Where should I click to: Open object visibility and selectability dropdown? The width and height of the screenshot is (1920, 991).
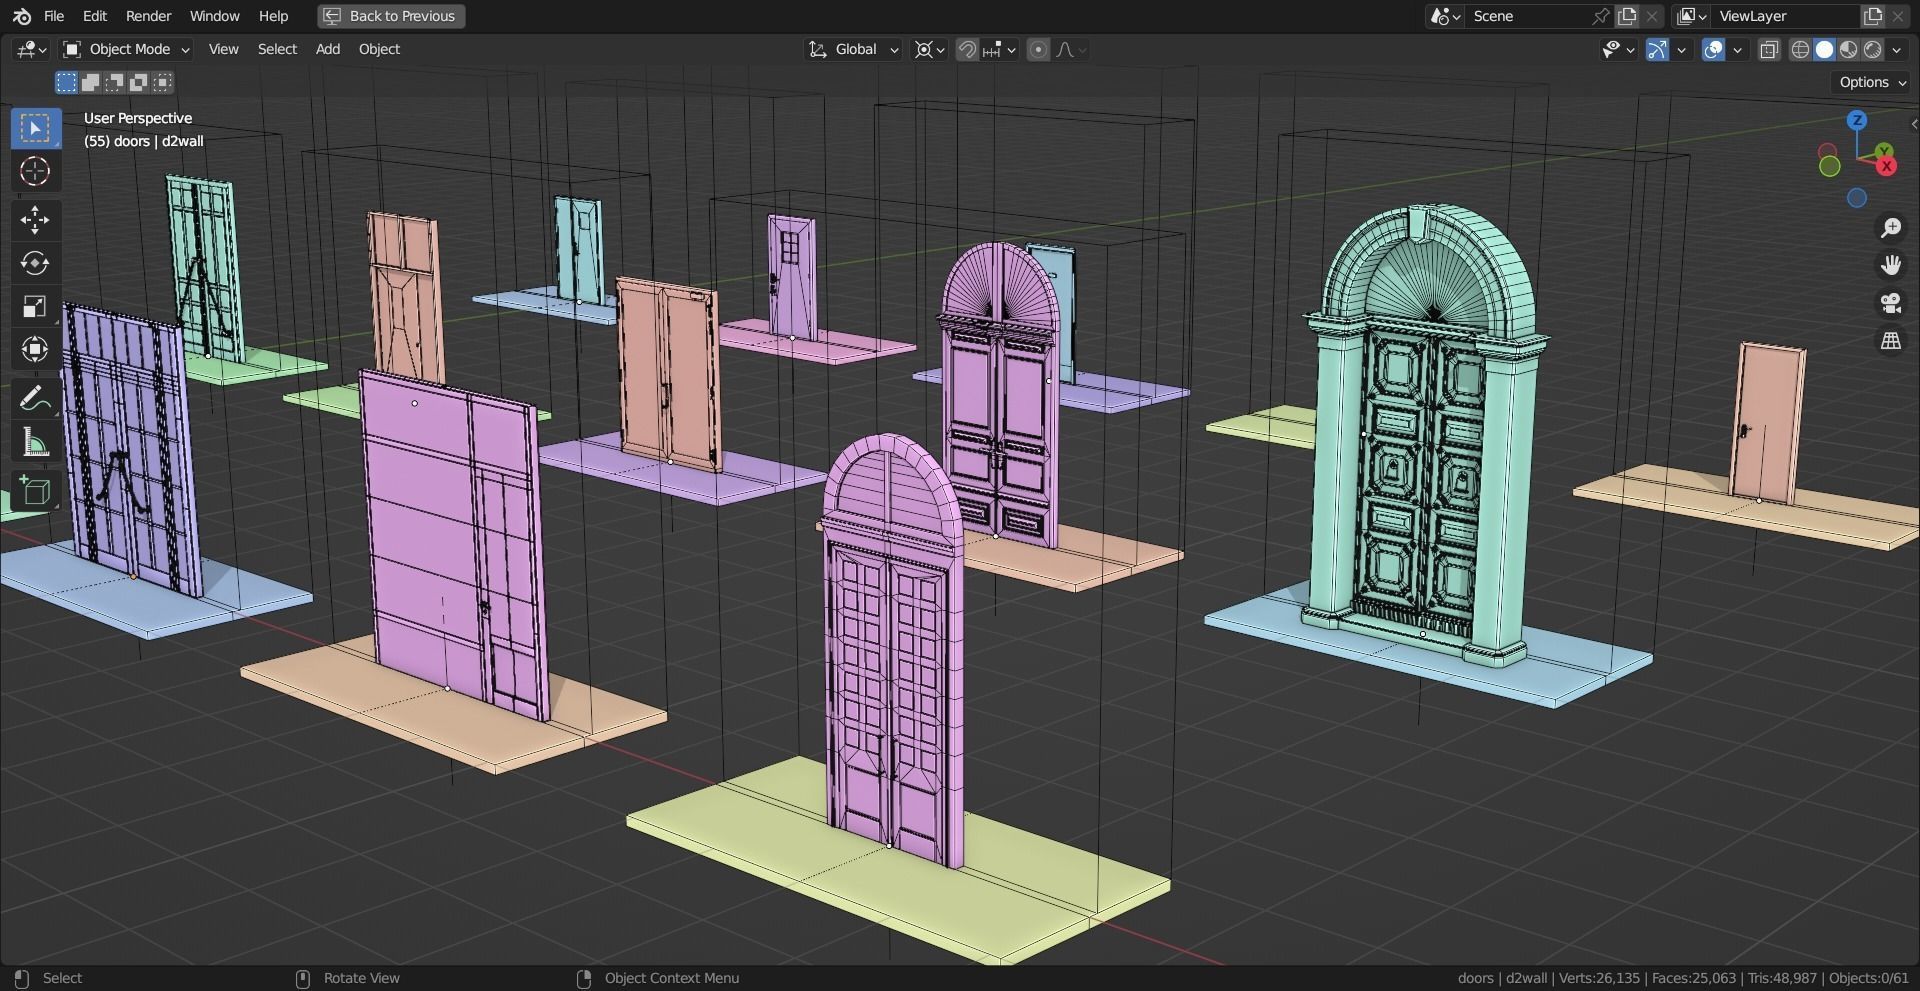tap(1617, 49)
